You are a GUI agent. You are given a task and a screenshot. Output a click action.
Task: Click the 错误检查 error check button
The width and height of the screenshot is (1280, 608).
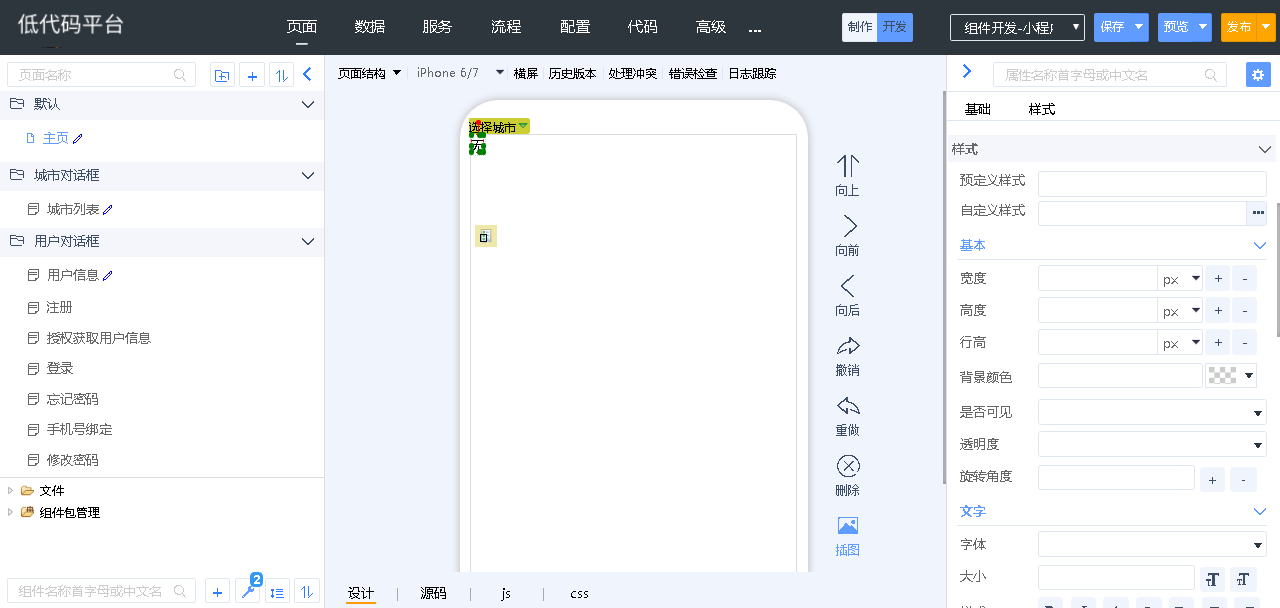point(693,73)
